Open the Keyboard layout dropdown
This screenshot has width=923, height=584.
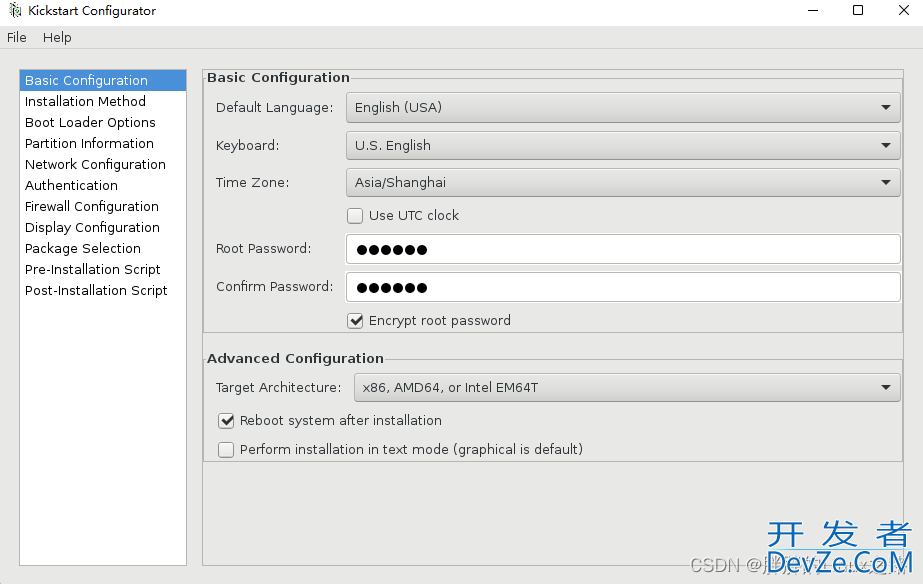tap(623, 145)
